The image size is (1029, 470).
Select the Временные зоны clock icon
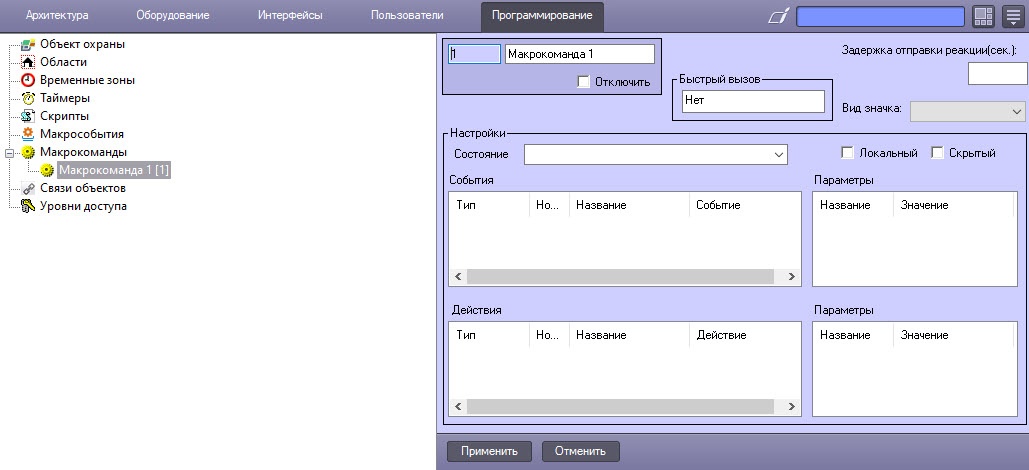(x=28, y=80)
